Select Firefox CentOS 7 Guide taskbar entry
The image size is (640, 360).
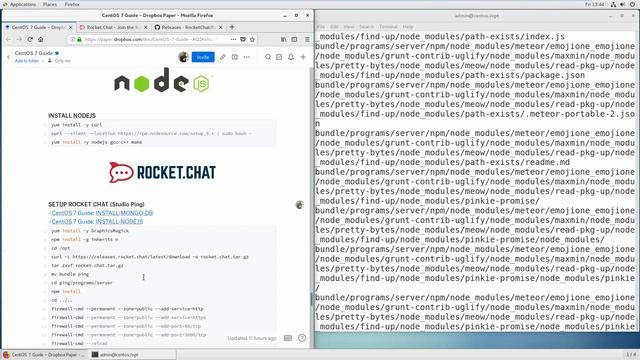pos(44,355)
